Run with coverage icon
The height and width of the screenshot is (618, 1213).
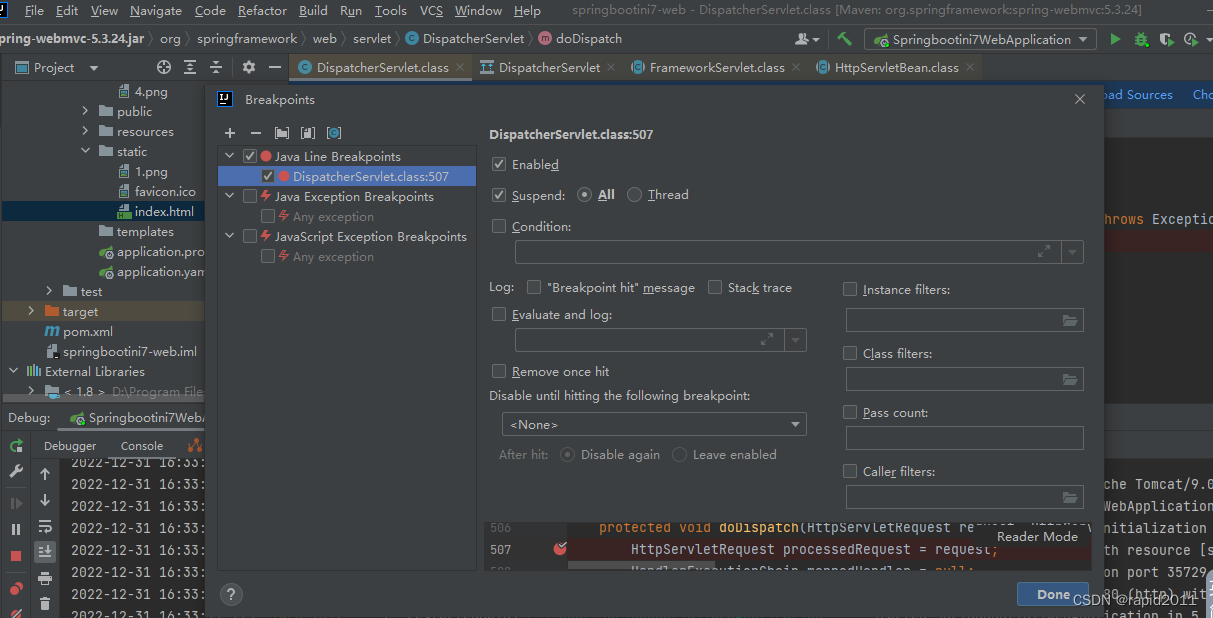(x=1166, y=39)
